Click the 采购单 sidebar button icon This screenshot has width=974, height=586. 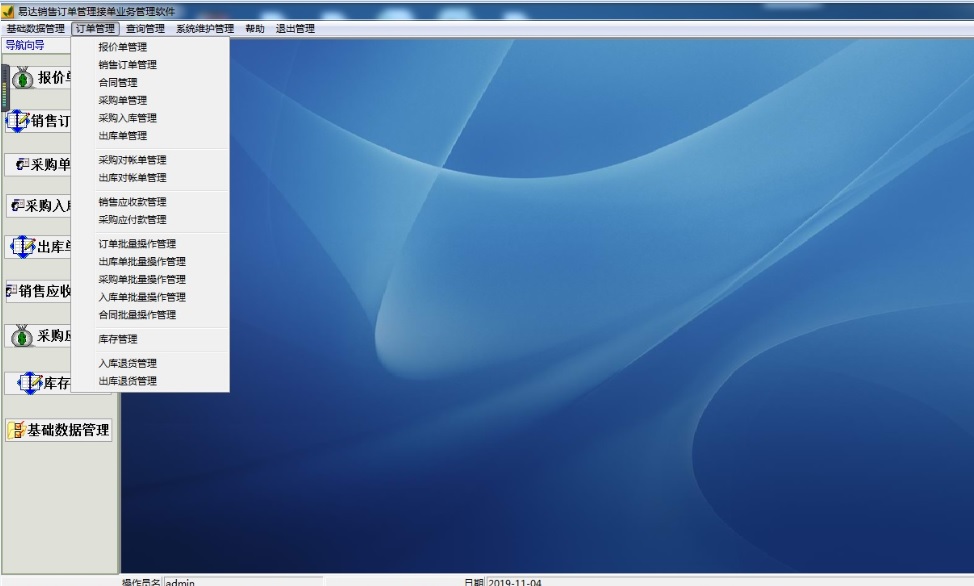(21, 165)
